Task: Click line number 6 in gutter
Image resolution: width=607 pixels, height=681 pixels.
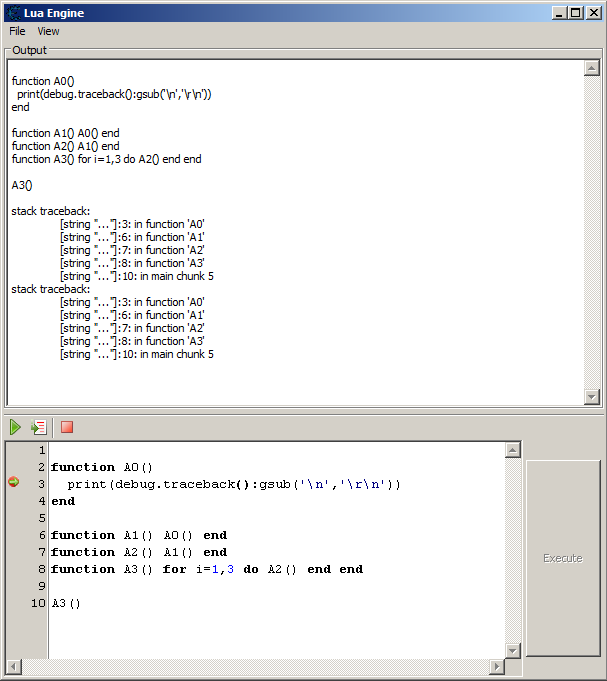Action: 42,535
